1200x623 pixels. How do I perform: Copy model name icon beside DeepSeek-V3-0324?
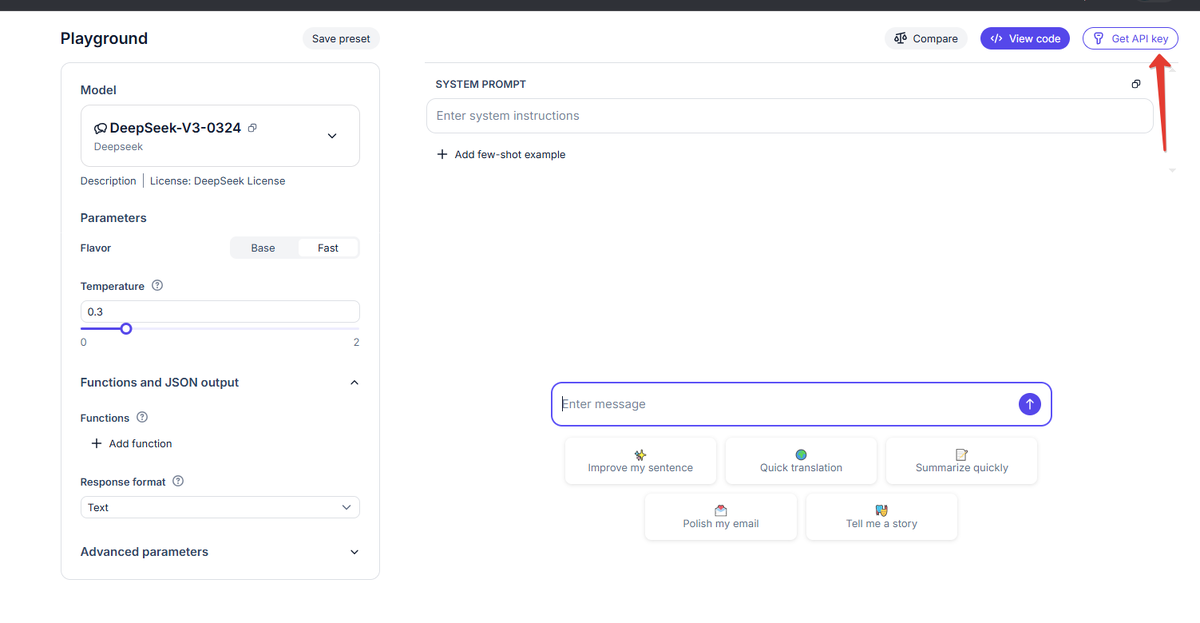[x=253, y=128]
